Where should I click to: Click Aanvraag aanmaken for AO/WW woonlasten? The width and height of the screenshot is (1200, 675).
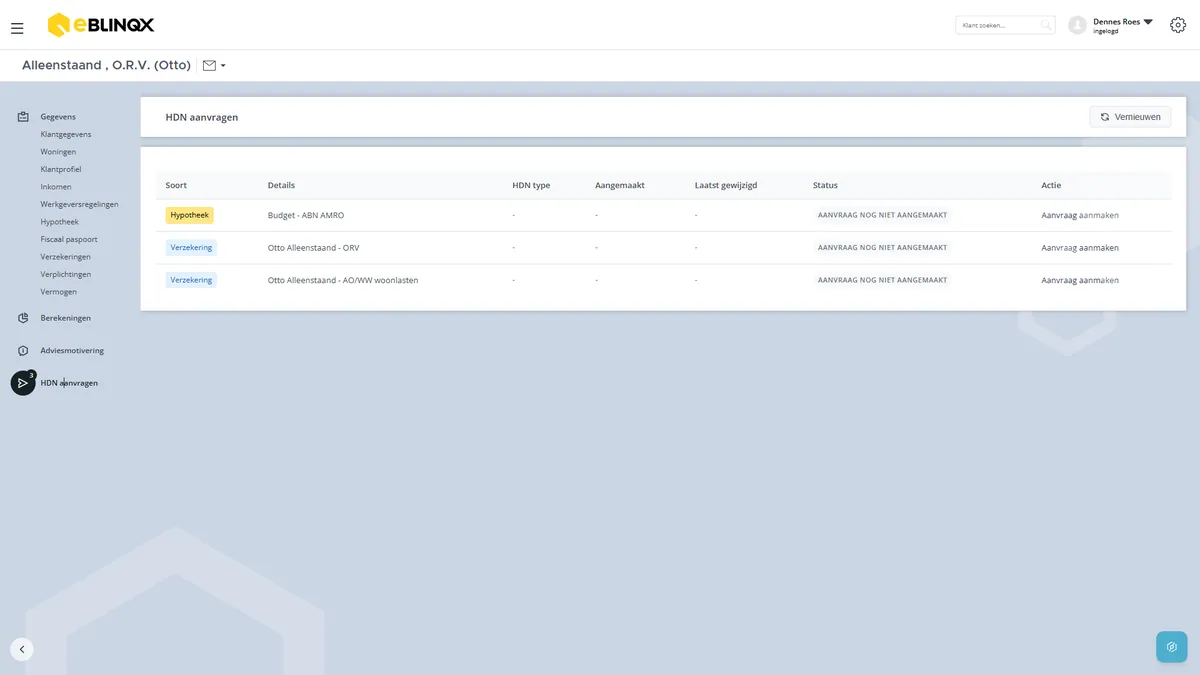click(1080, 280)
